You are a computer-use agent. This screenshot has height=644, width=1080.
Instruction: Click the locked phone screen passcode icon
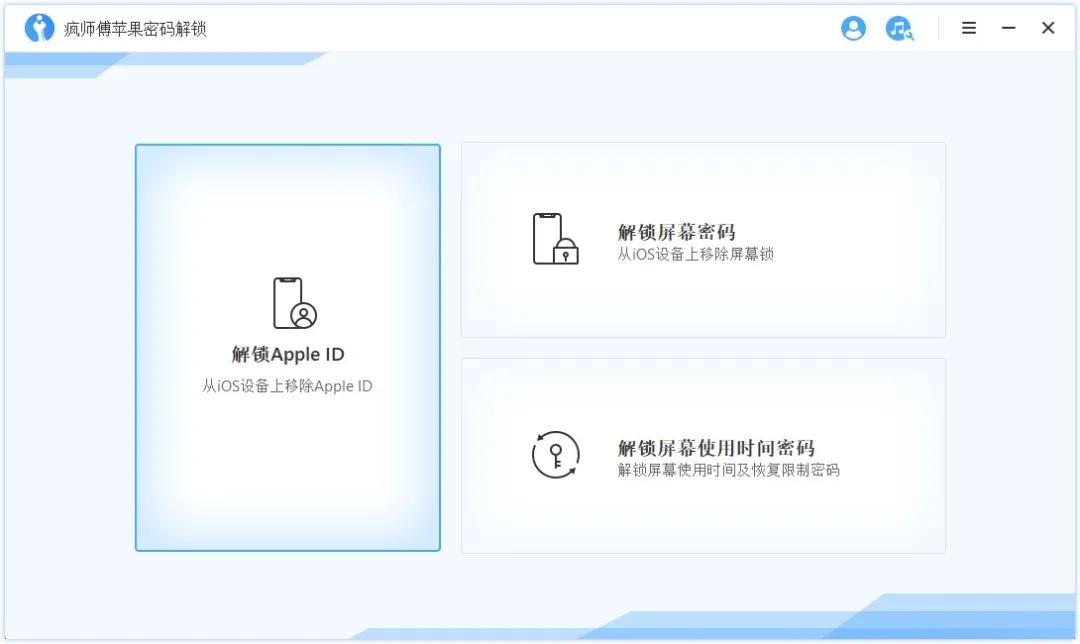coord(553,237)
